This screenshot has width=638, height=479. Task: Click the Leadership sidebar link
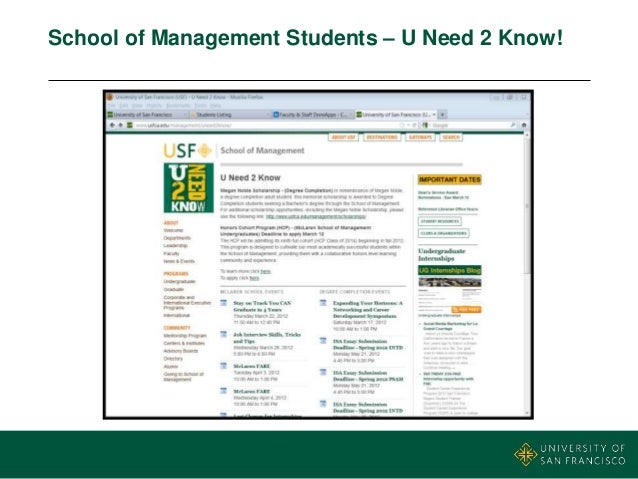pos(175,245)
